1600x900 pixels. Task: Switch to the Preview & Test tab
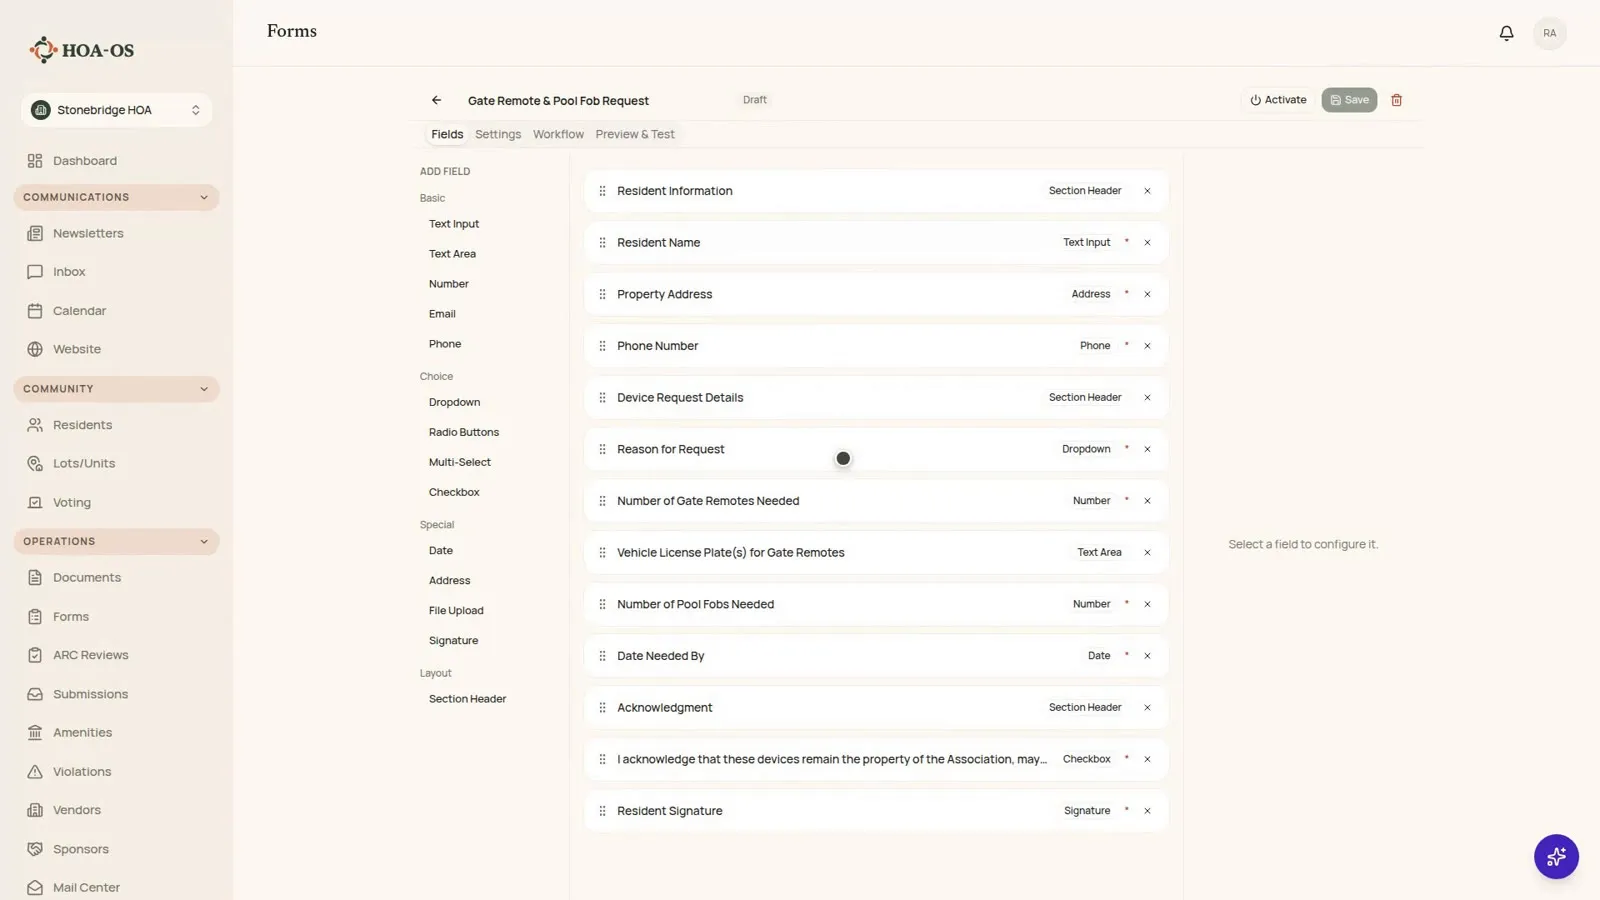coord(635,134)
